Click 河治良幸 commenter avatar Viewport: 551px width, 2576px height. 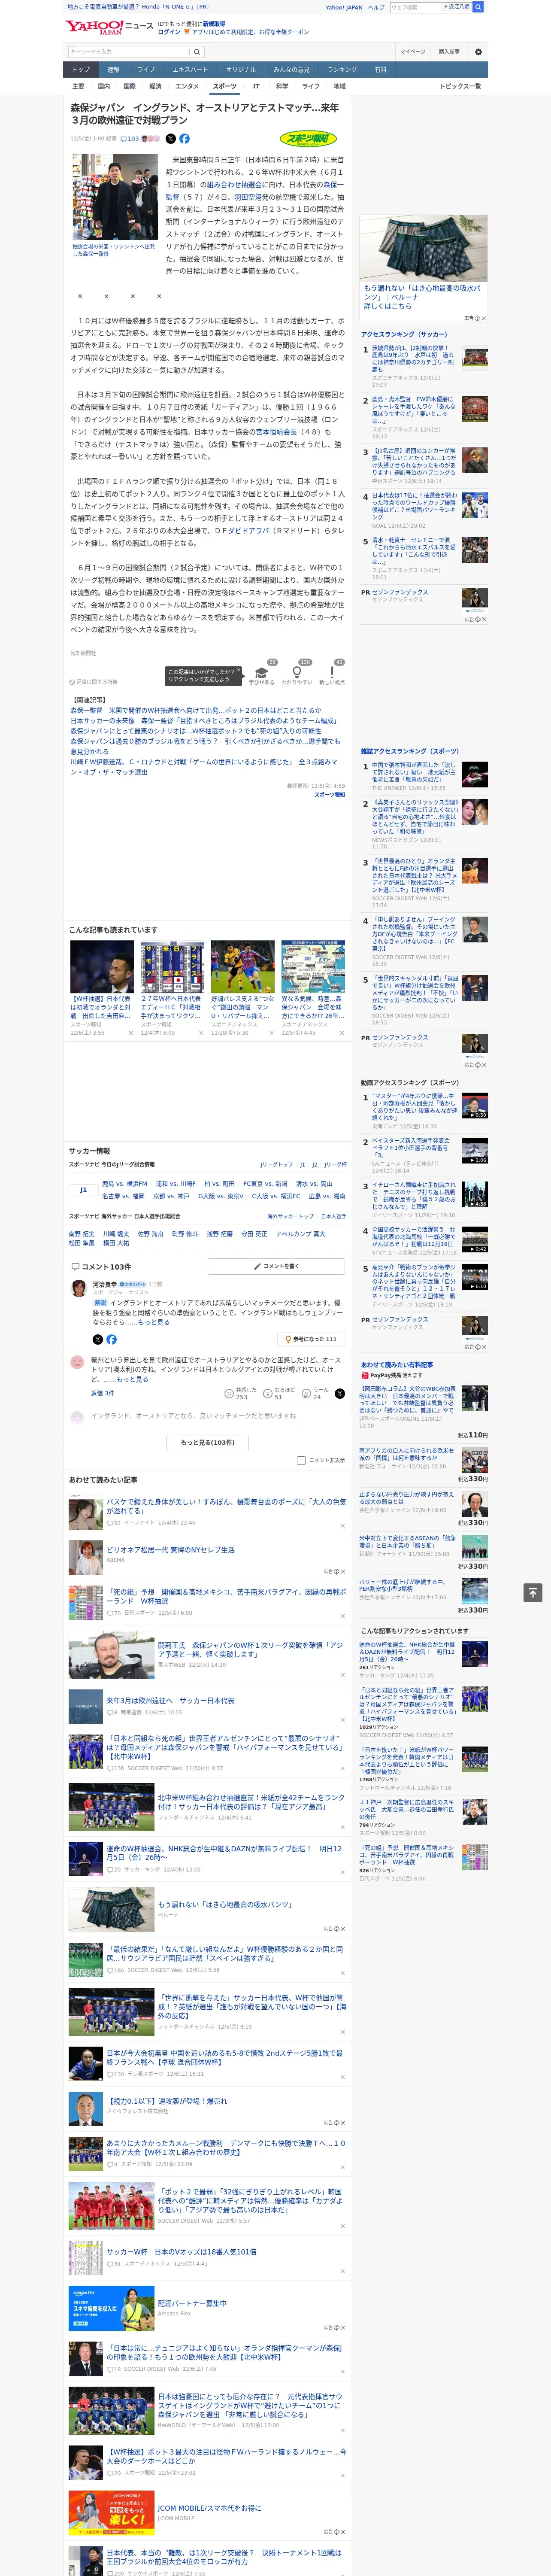pyautogui.click(x=79, y=1288)
